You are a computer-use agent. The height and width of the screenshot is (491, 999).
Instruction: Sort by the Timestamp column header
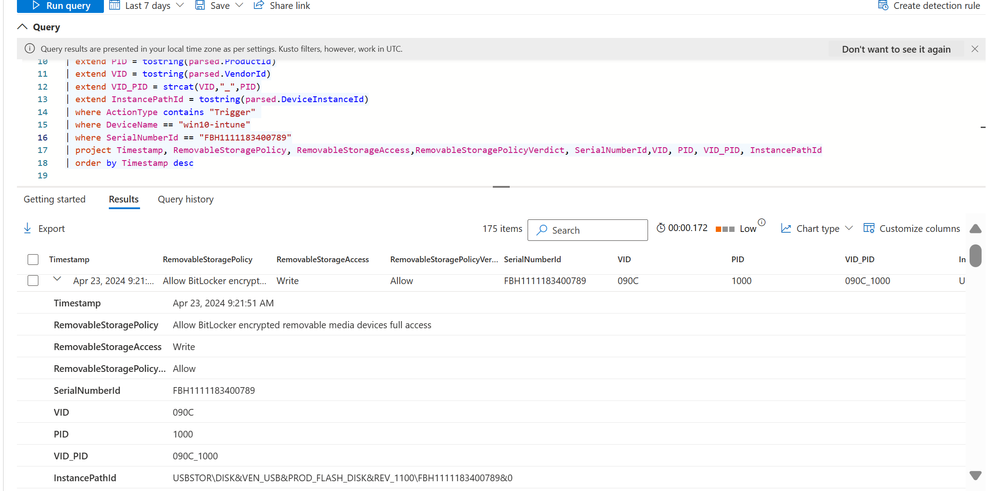point(69,260)
